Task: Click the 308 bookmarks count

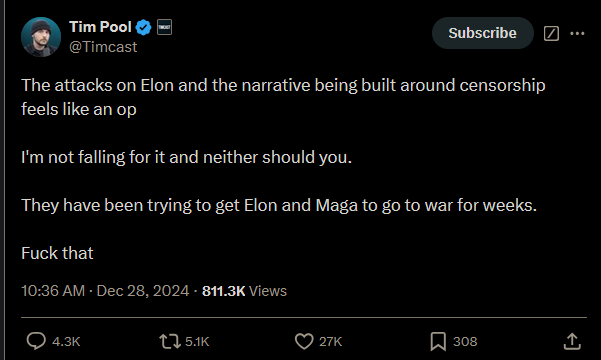Action: click(x=465, y=342)
